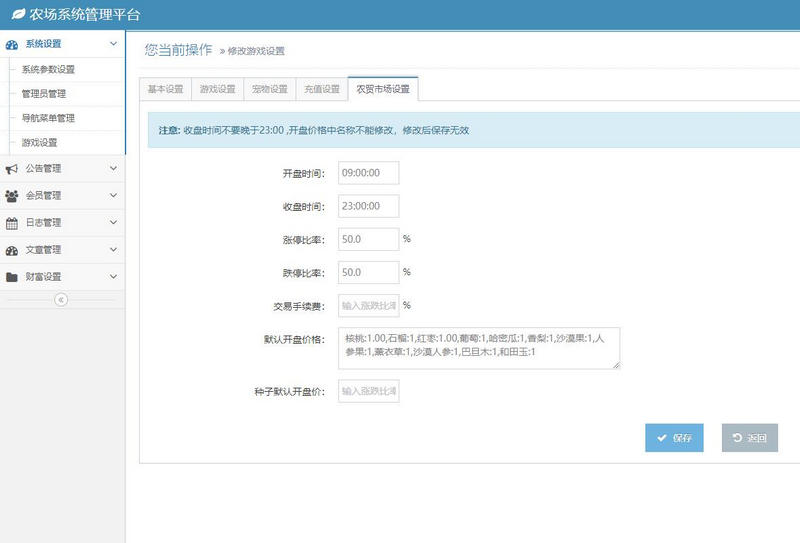Select the 农贸市场设置 tab
This screenshot has height=543, width=800.
[x=383, y=89]
